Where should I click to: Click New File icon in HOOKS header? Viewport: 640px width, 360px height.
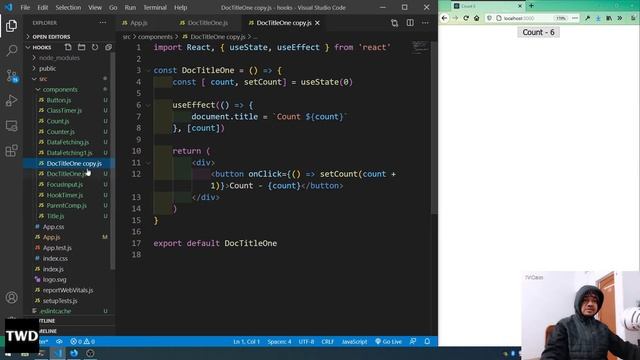click(x=68, y=47)
